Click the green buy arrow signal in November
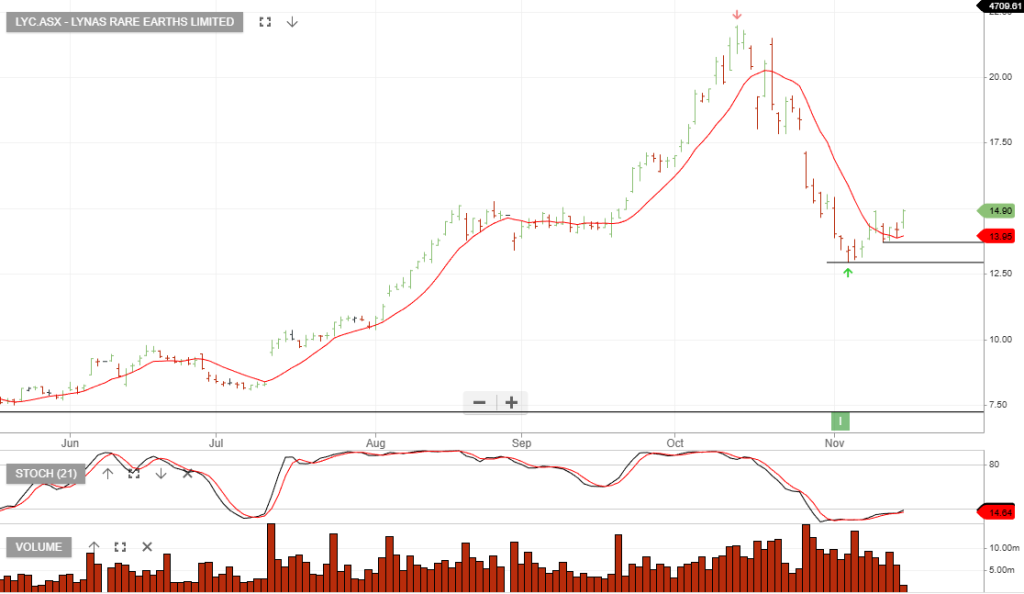This screenshot has width=1024, height=594. pos(848,272)
